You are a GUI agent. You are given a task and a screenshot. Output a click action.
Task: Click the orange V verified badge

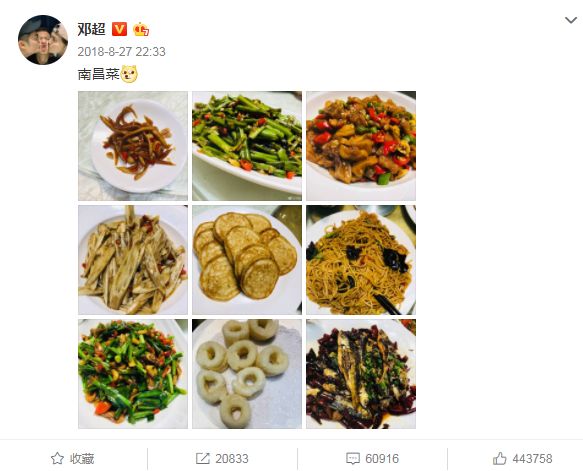click(119, 29)
